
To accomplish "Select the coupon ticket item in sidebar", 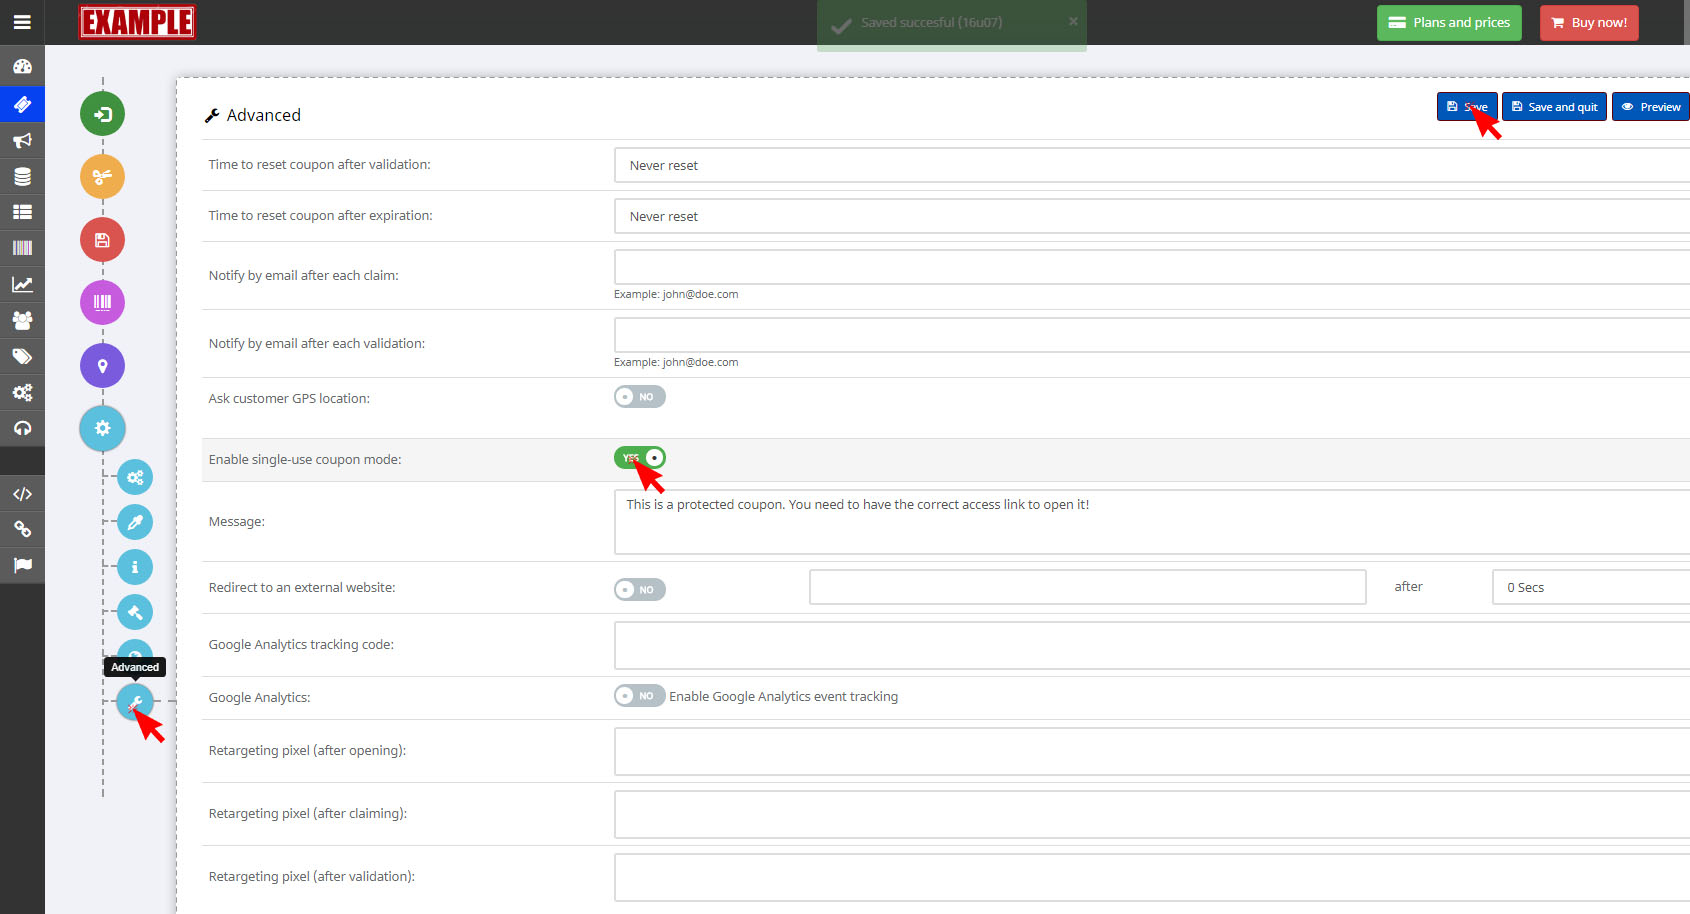I will tap(22, 104).
